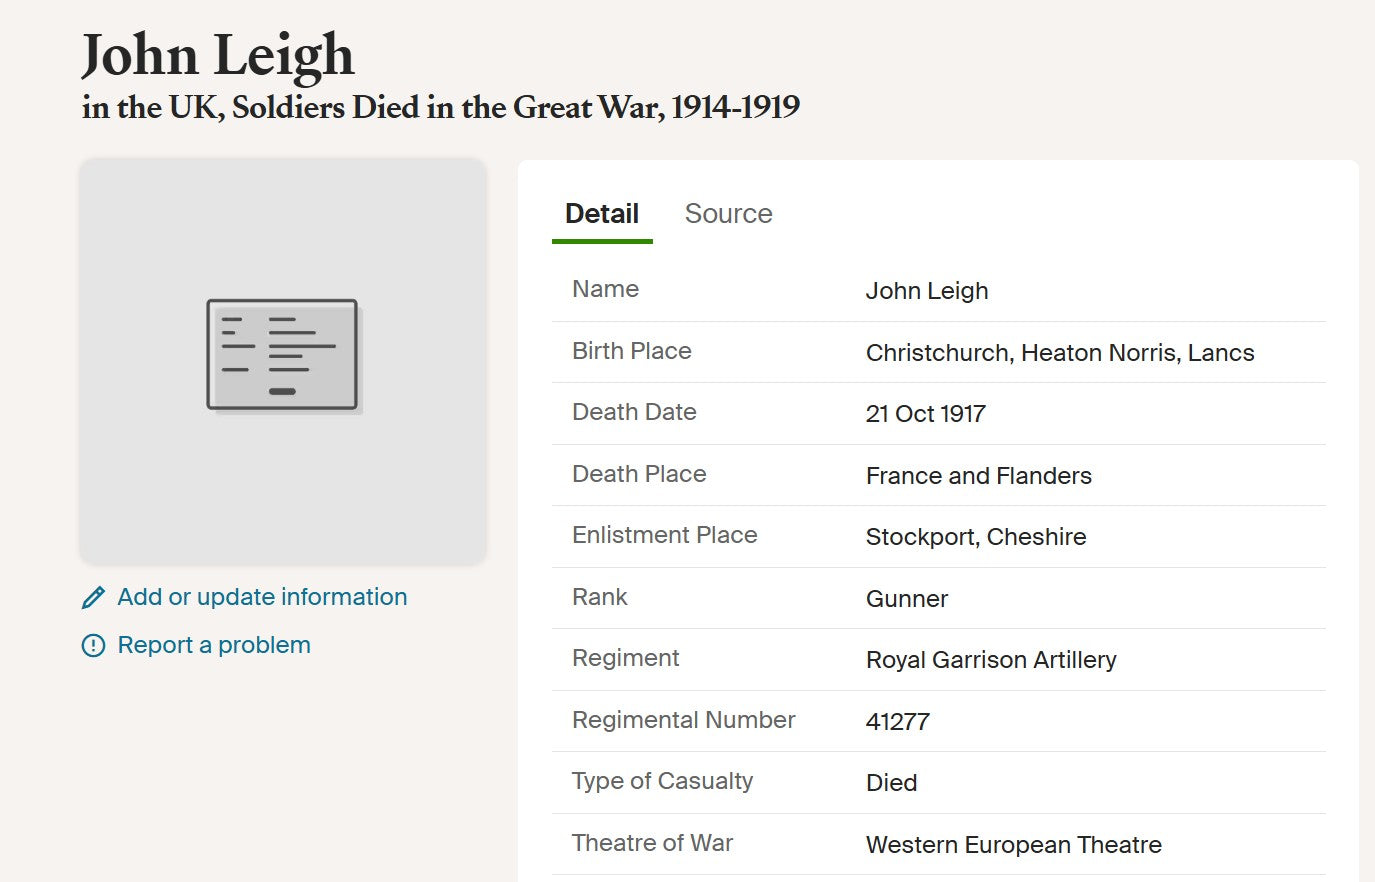The image size is (1375, 882).
Task: Click the exclamation icon next to Report a problem
Action: (x=93, y=646)
